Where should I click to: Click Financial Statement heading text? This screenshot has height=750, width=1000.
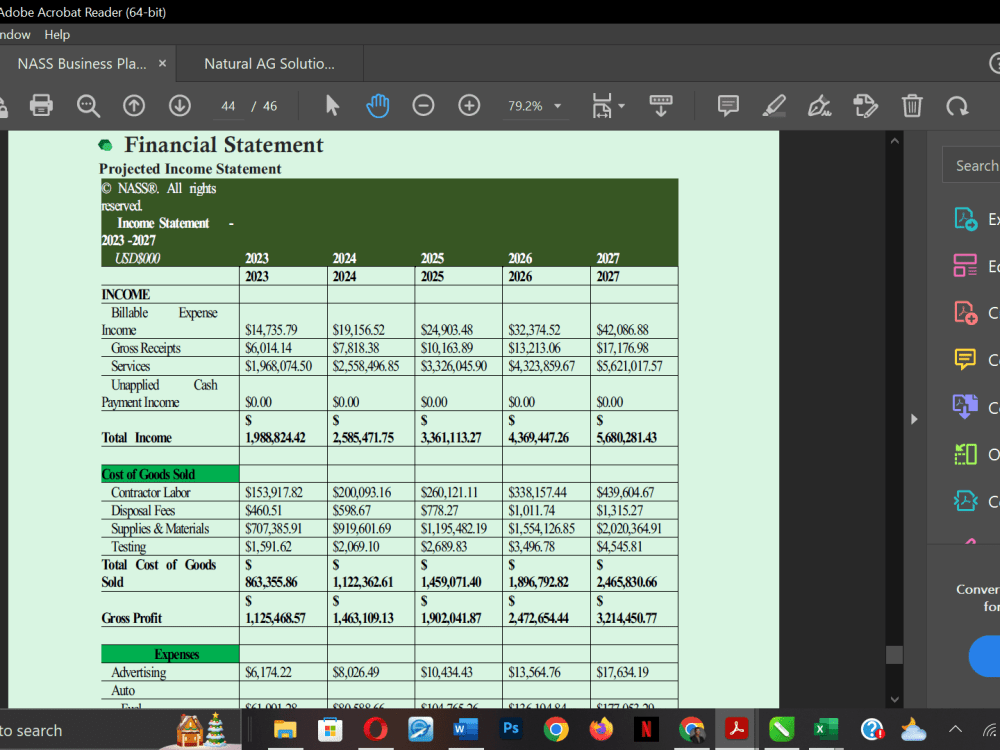[224, 145]
